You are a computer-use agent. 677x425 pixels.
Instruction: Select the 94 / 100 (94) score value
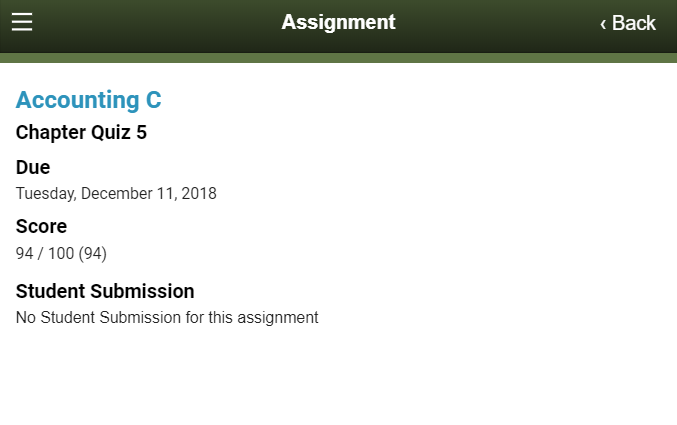click(61, 253)
